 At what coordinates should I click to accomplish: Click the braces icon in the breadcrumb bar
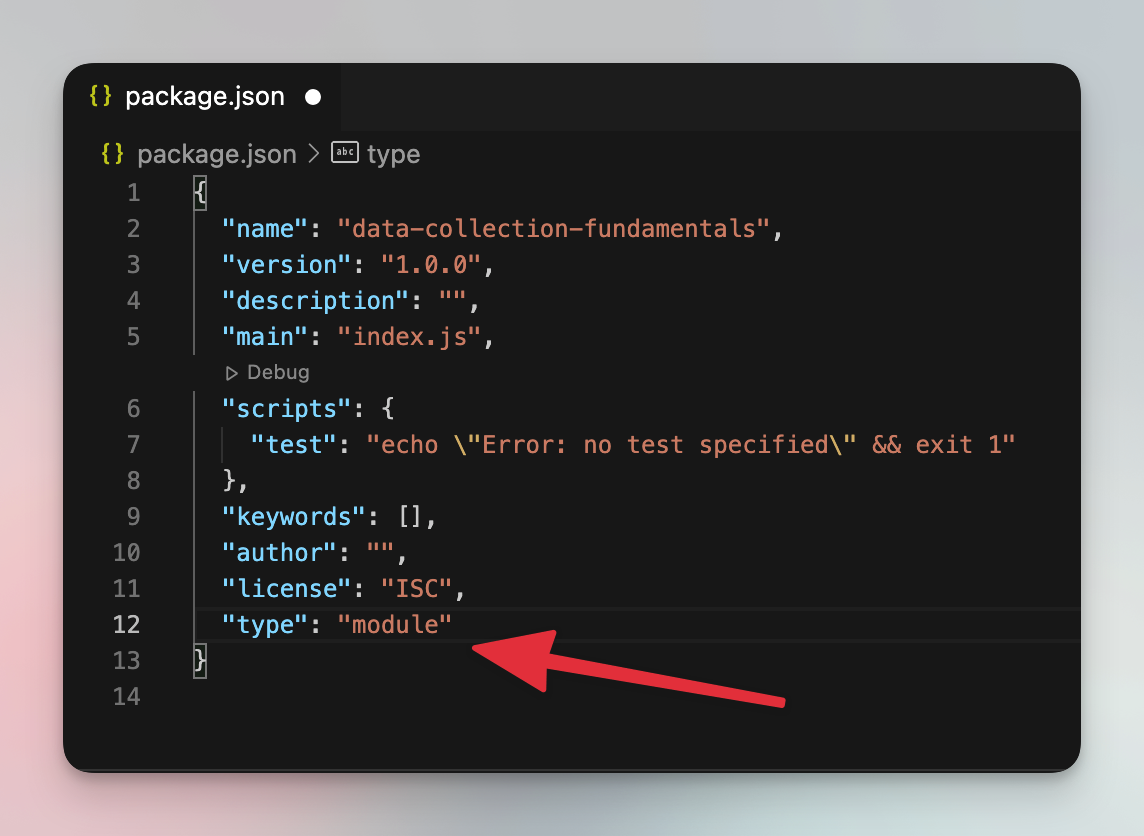coord(110,154)
